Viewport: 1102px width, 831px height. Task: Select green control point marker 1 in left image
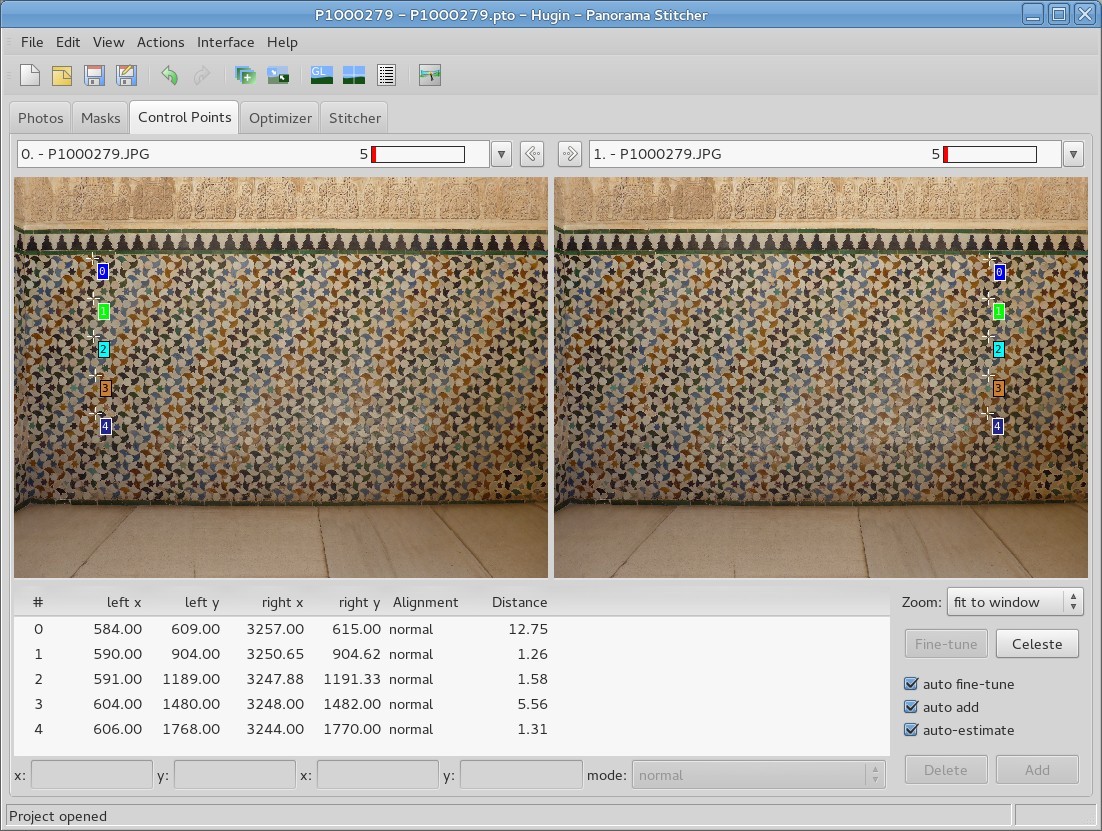pos(103,311)
